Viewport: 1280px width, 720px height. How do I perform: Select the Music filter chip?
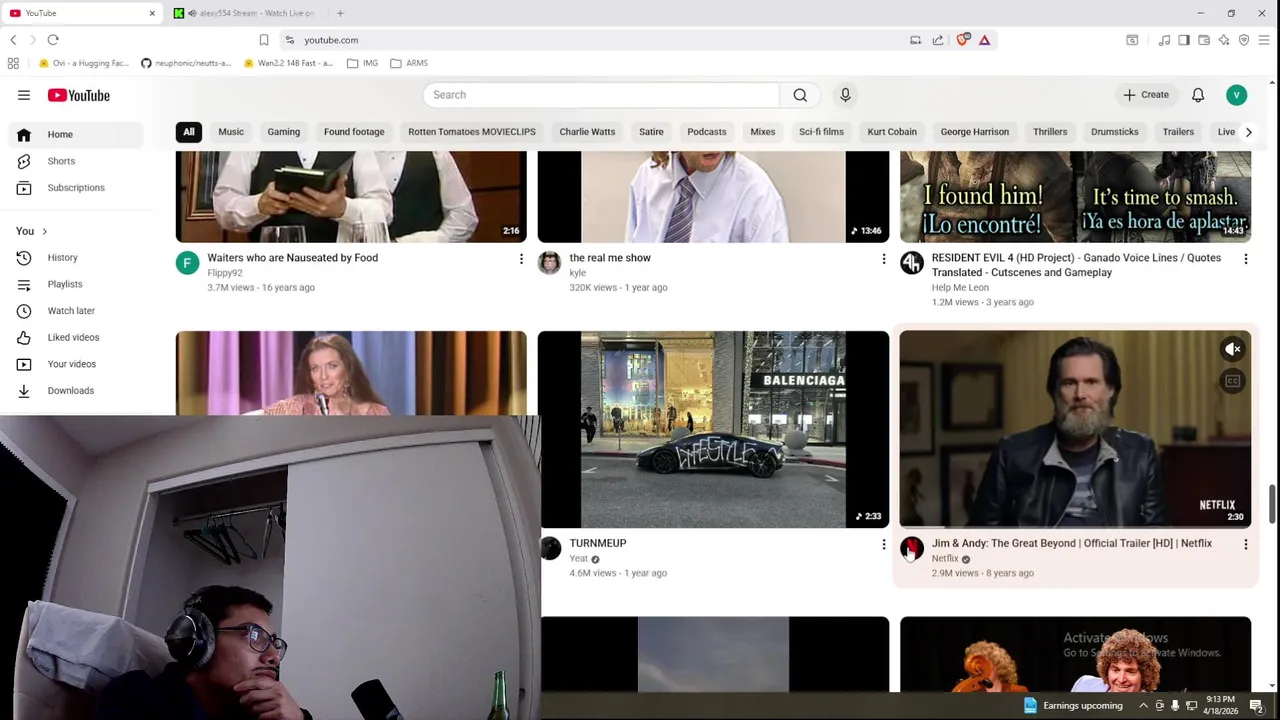coord(231,132)
